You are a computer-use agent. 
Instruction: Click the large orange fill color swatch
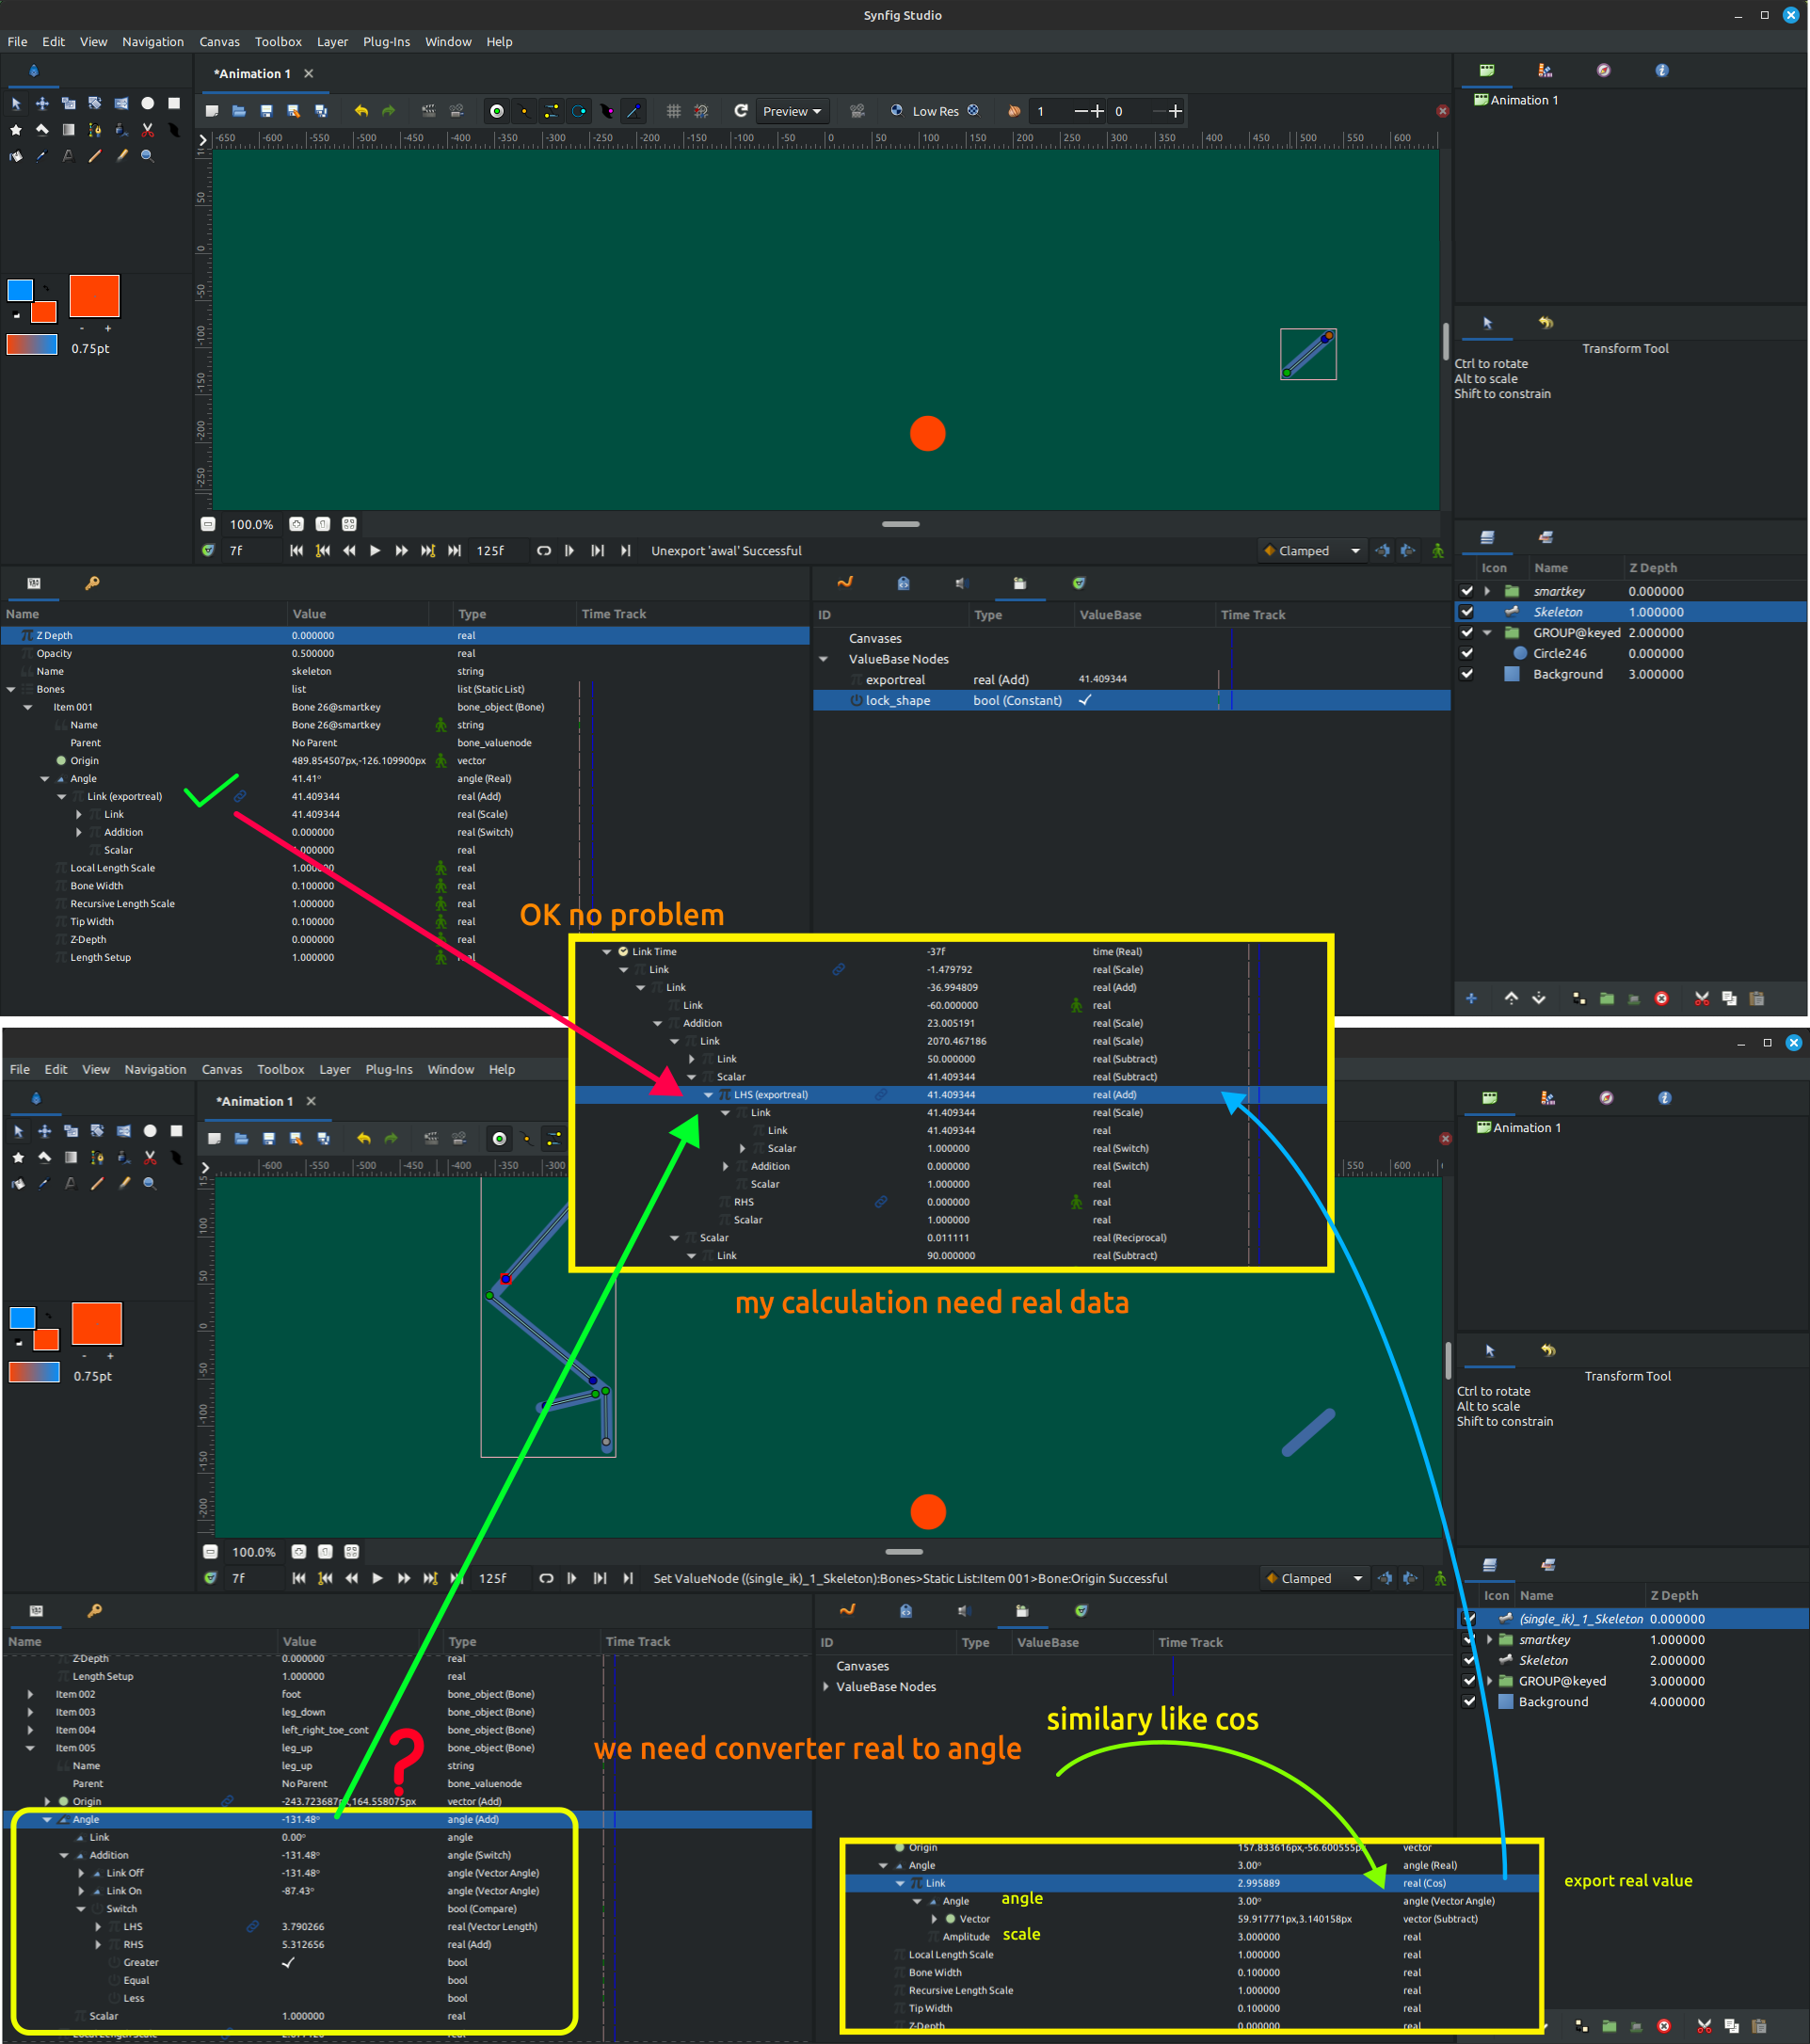(x=94, y=296)
